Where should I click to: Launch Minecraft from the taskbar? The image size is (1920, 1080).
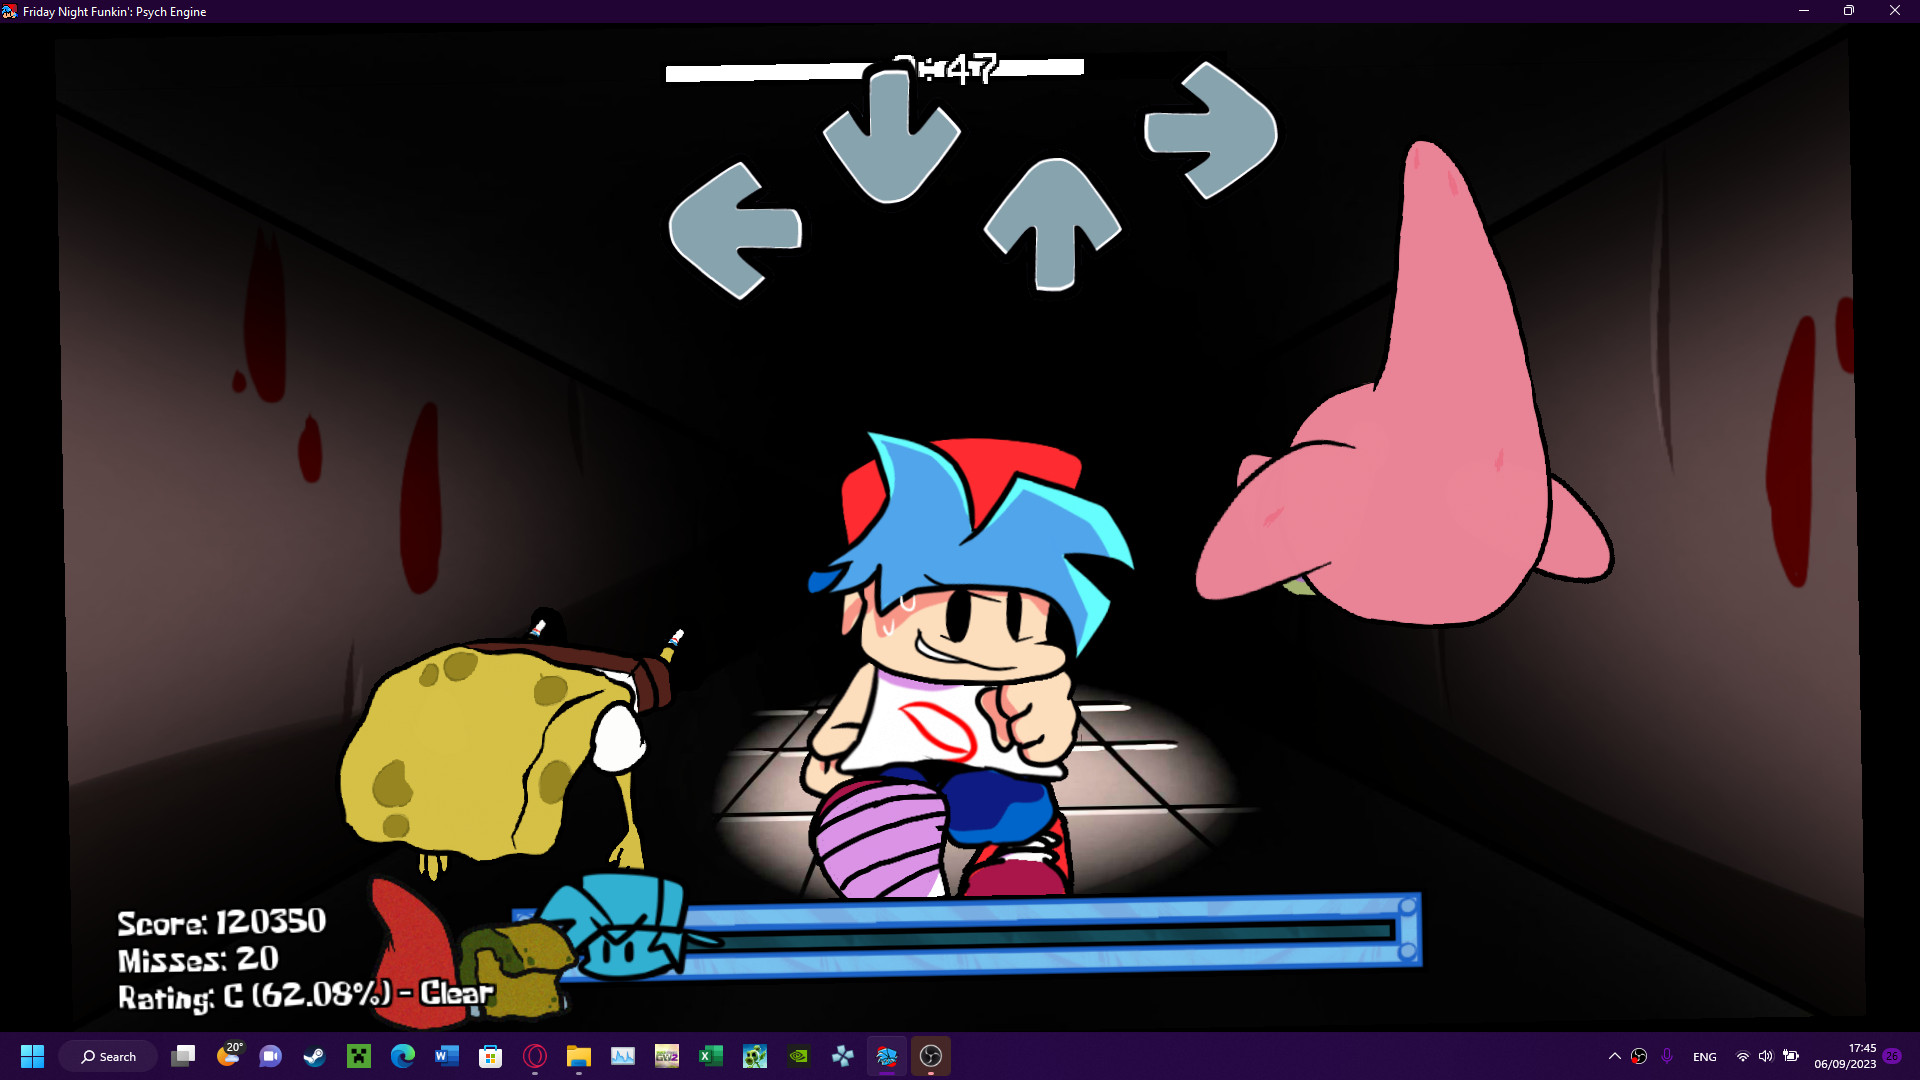[x=359, y=1056]
